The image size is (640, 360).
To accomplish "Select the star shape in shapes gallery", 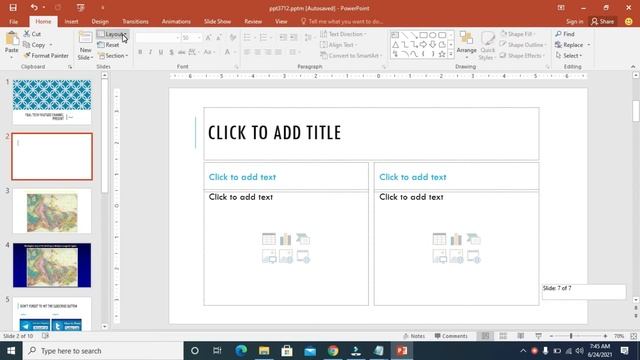I will tap(442, 54).
